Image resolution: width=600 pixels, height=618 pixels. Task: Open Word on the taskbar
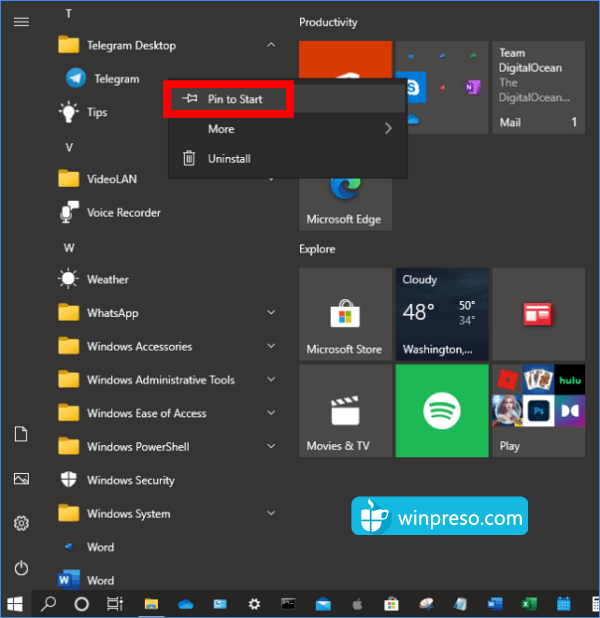(x=495, y=604)
